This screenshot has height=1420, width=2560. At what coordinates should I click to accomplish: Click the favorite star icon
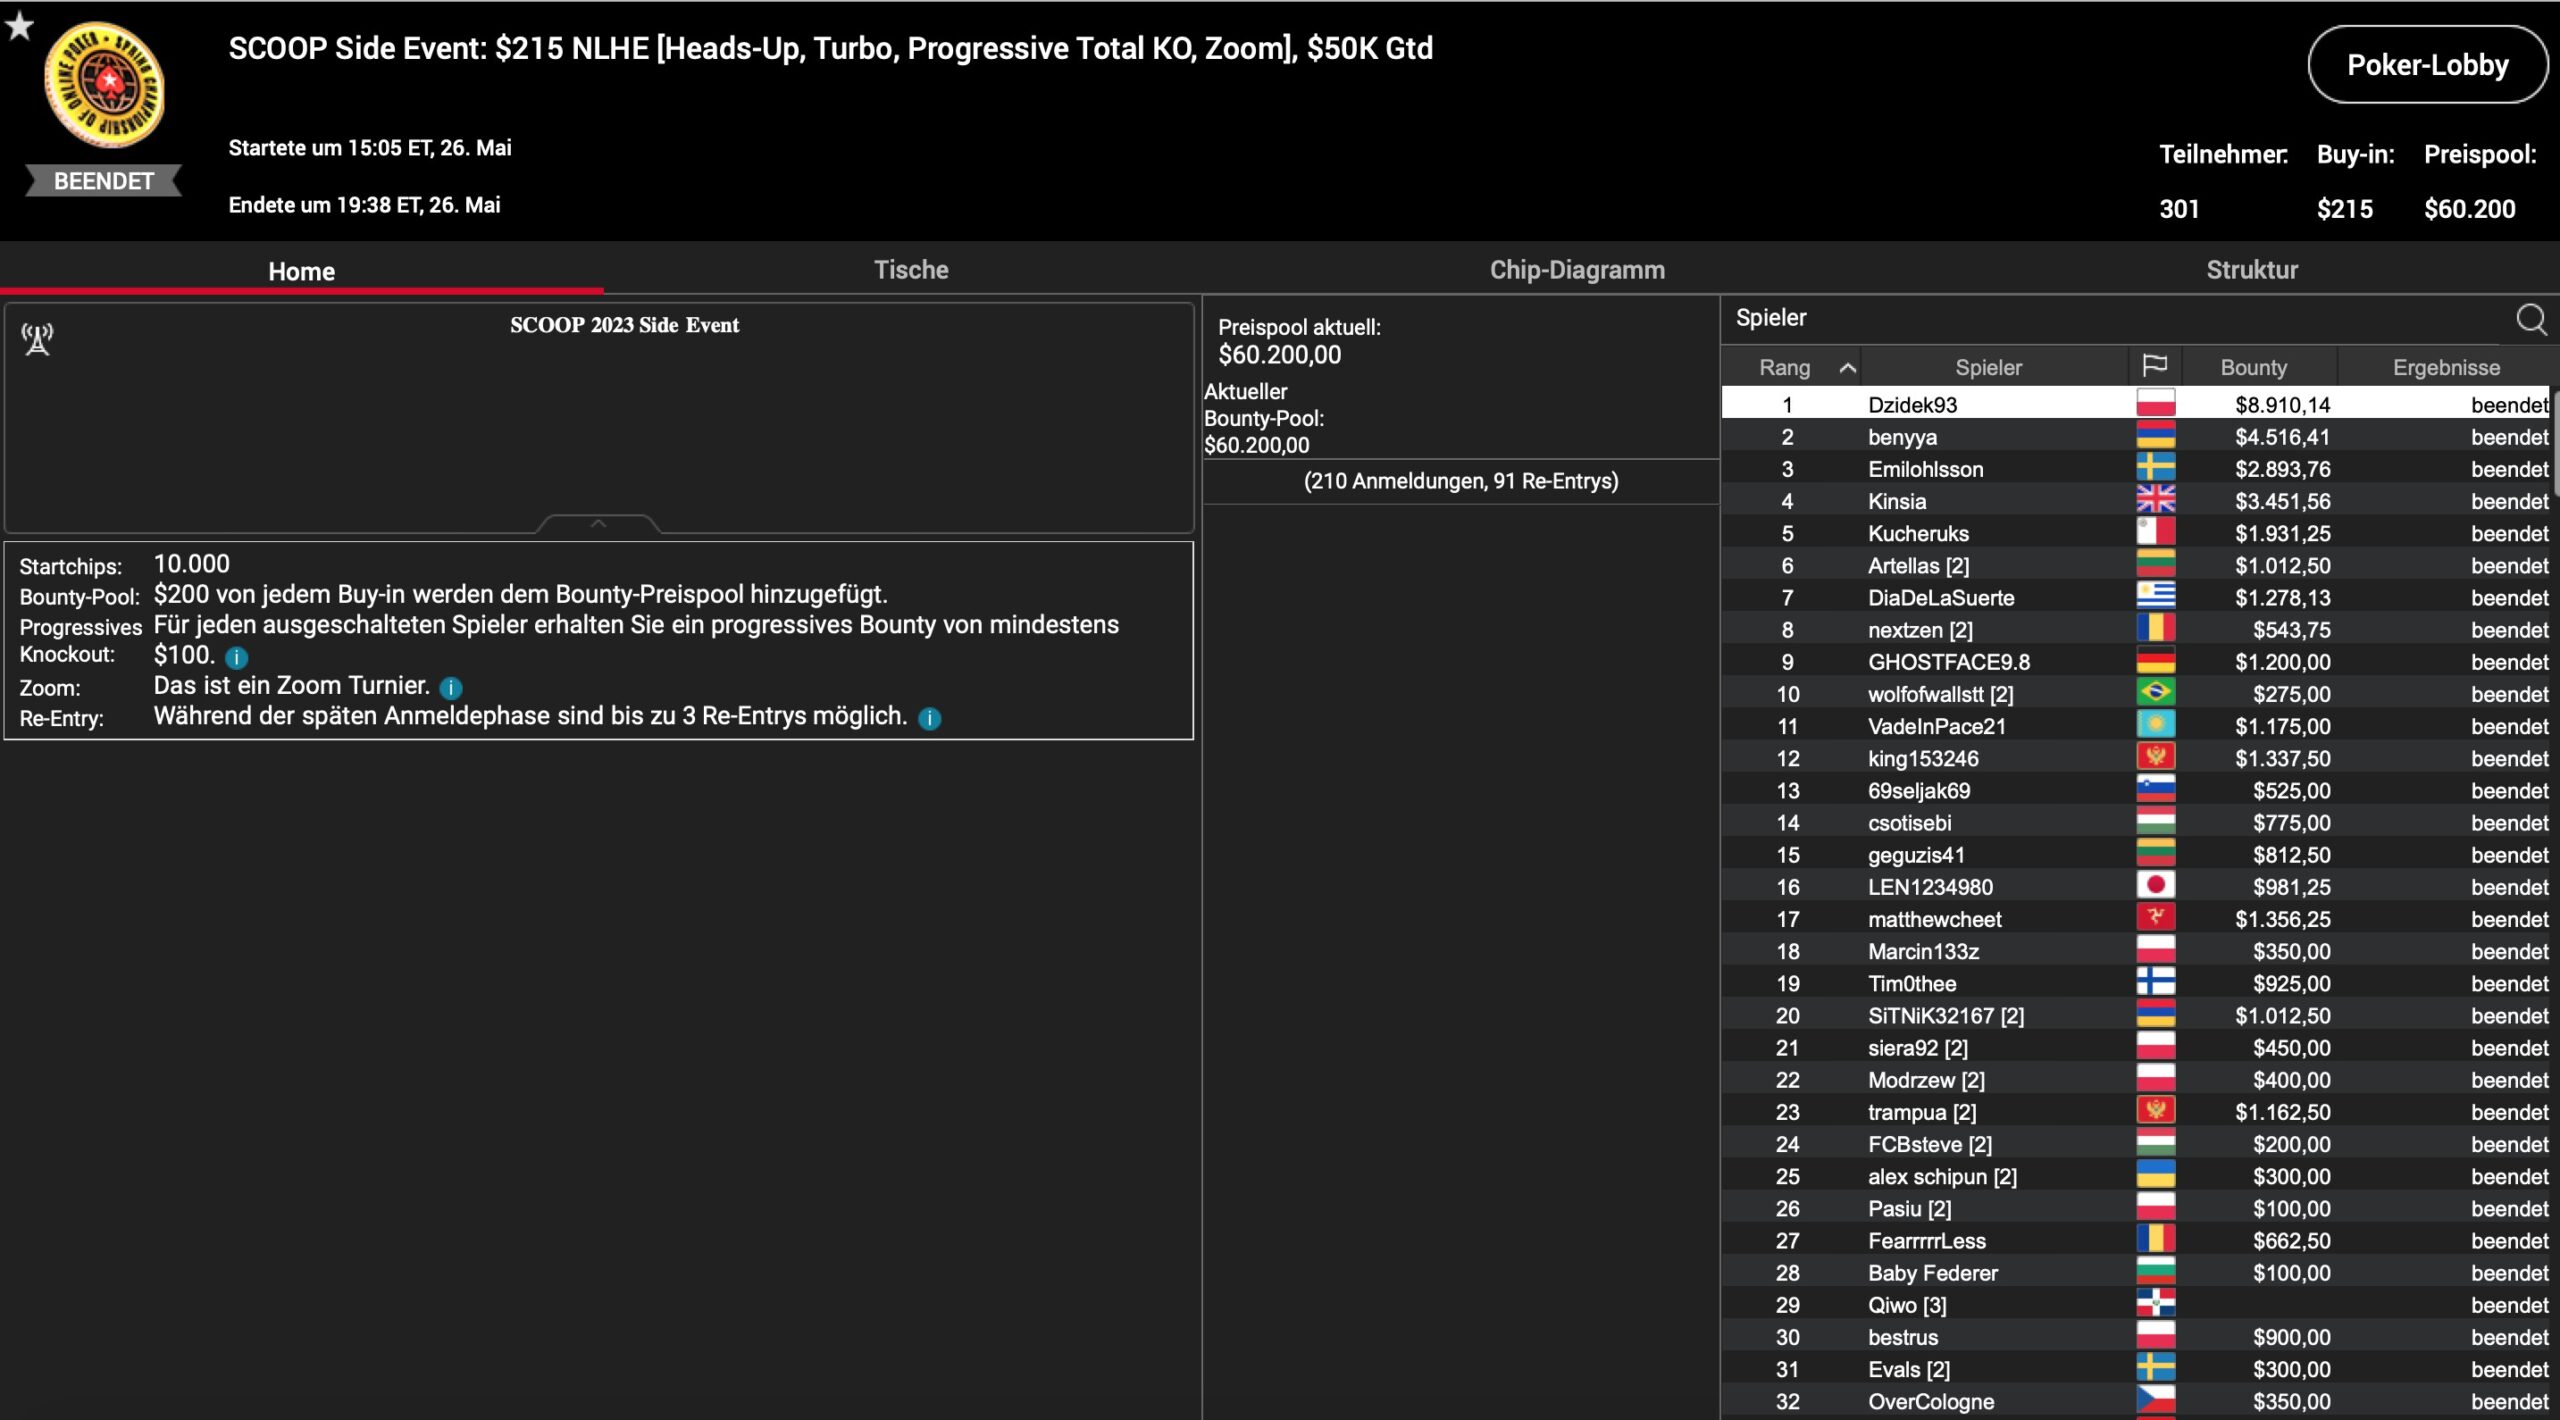(x=19, y=26)
